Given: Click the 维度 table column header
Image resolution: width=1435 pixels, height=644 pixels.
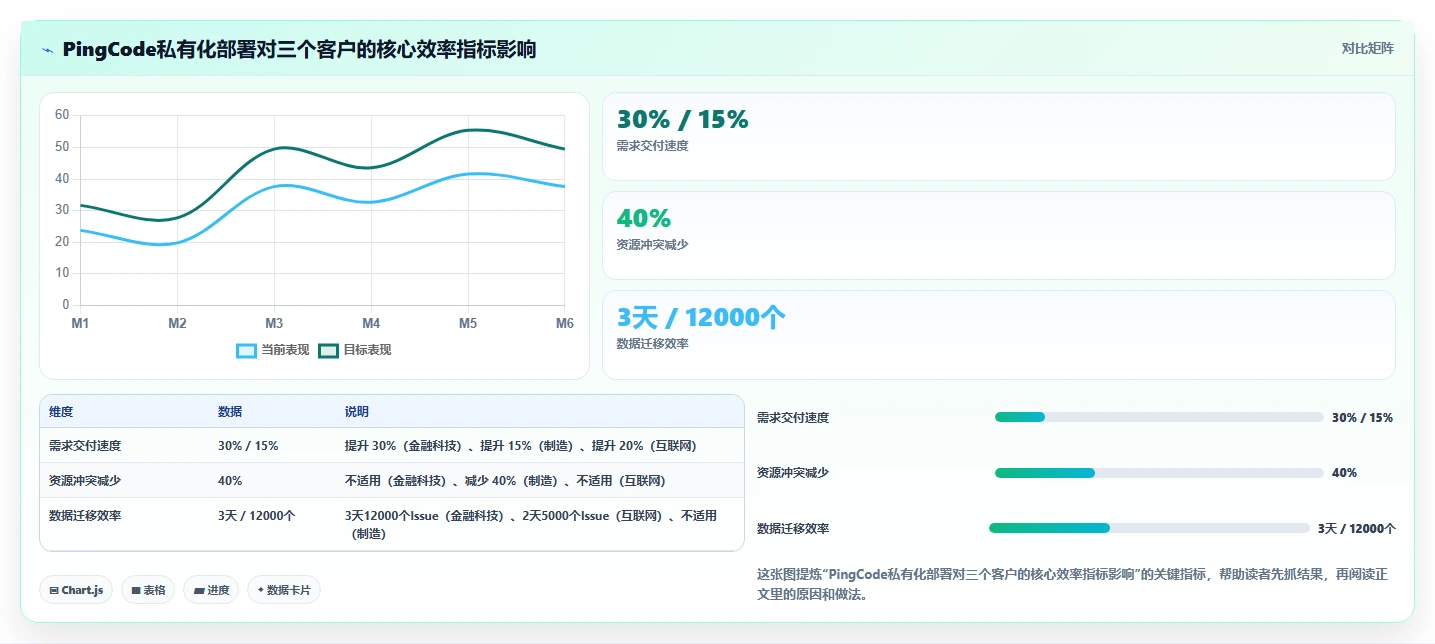Looking at the screenshot, I should click(x=61, y=412).
